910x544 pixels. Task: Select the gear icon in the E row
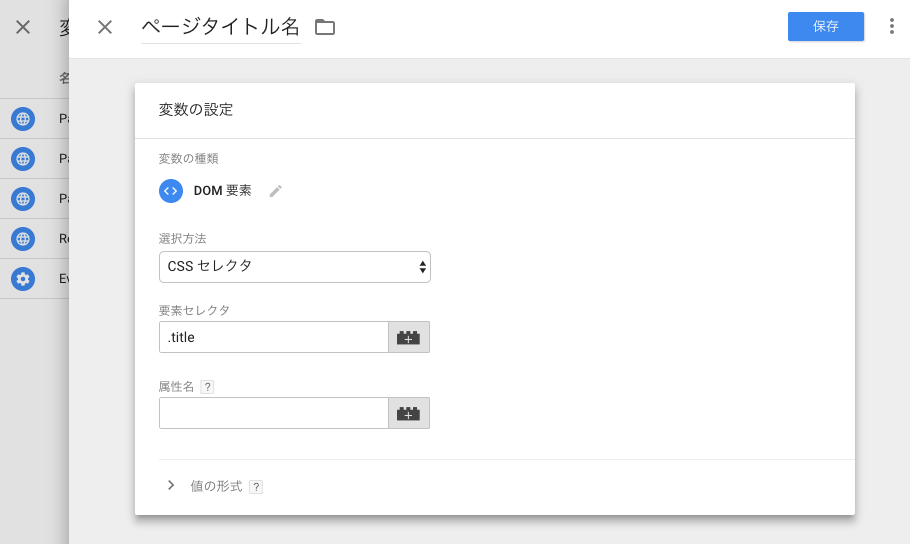pyautogui.click(x=23, y=279)
